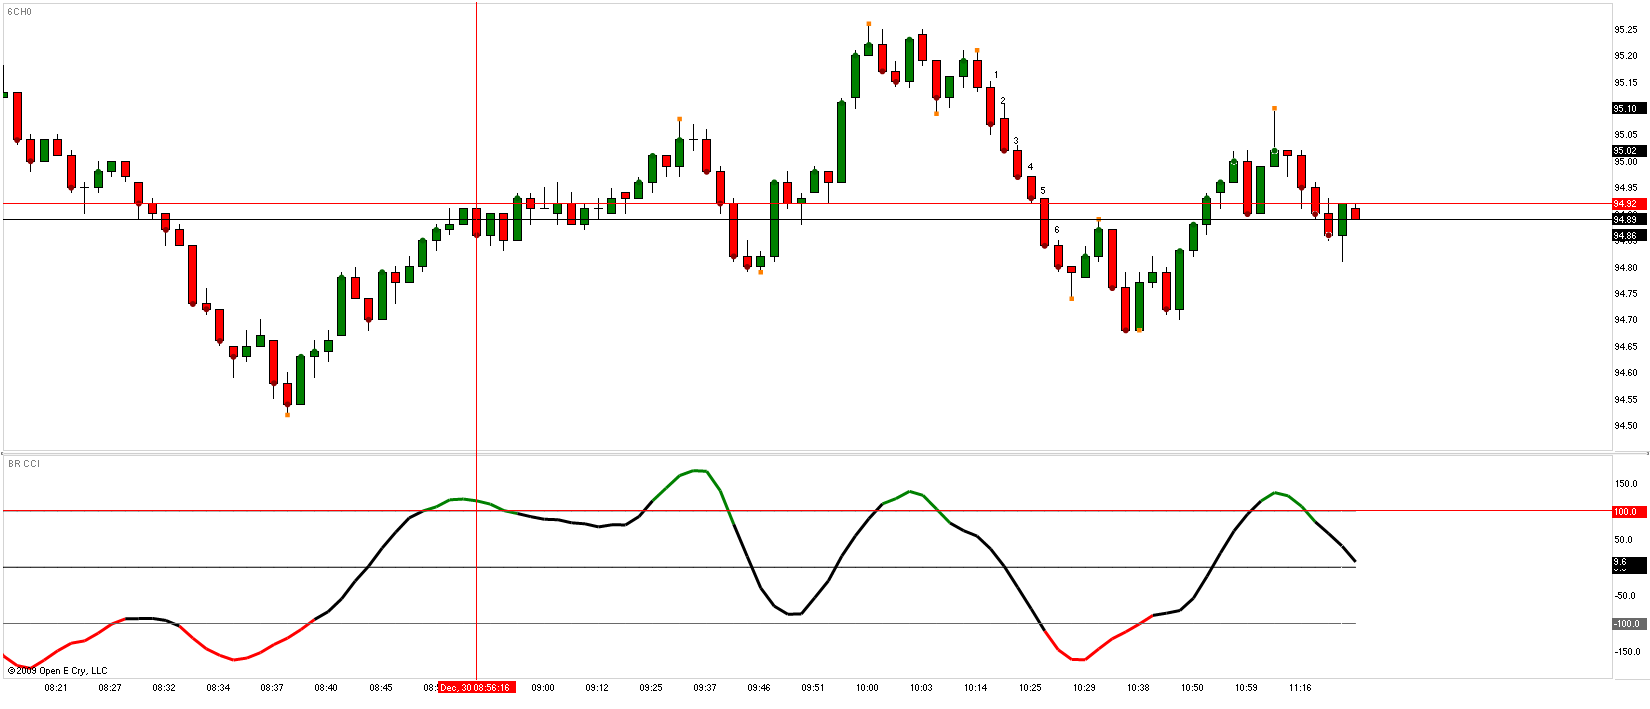Click the 50.0 CCI axis label
This screenshot has height=709, width=1650.
coord(1626,540)
